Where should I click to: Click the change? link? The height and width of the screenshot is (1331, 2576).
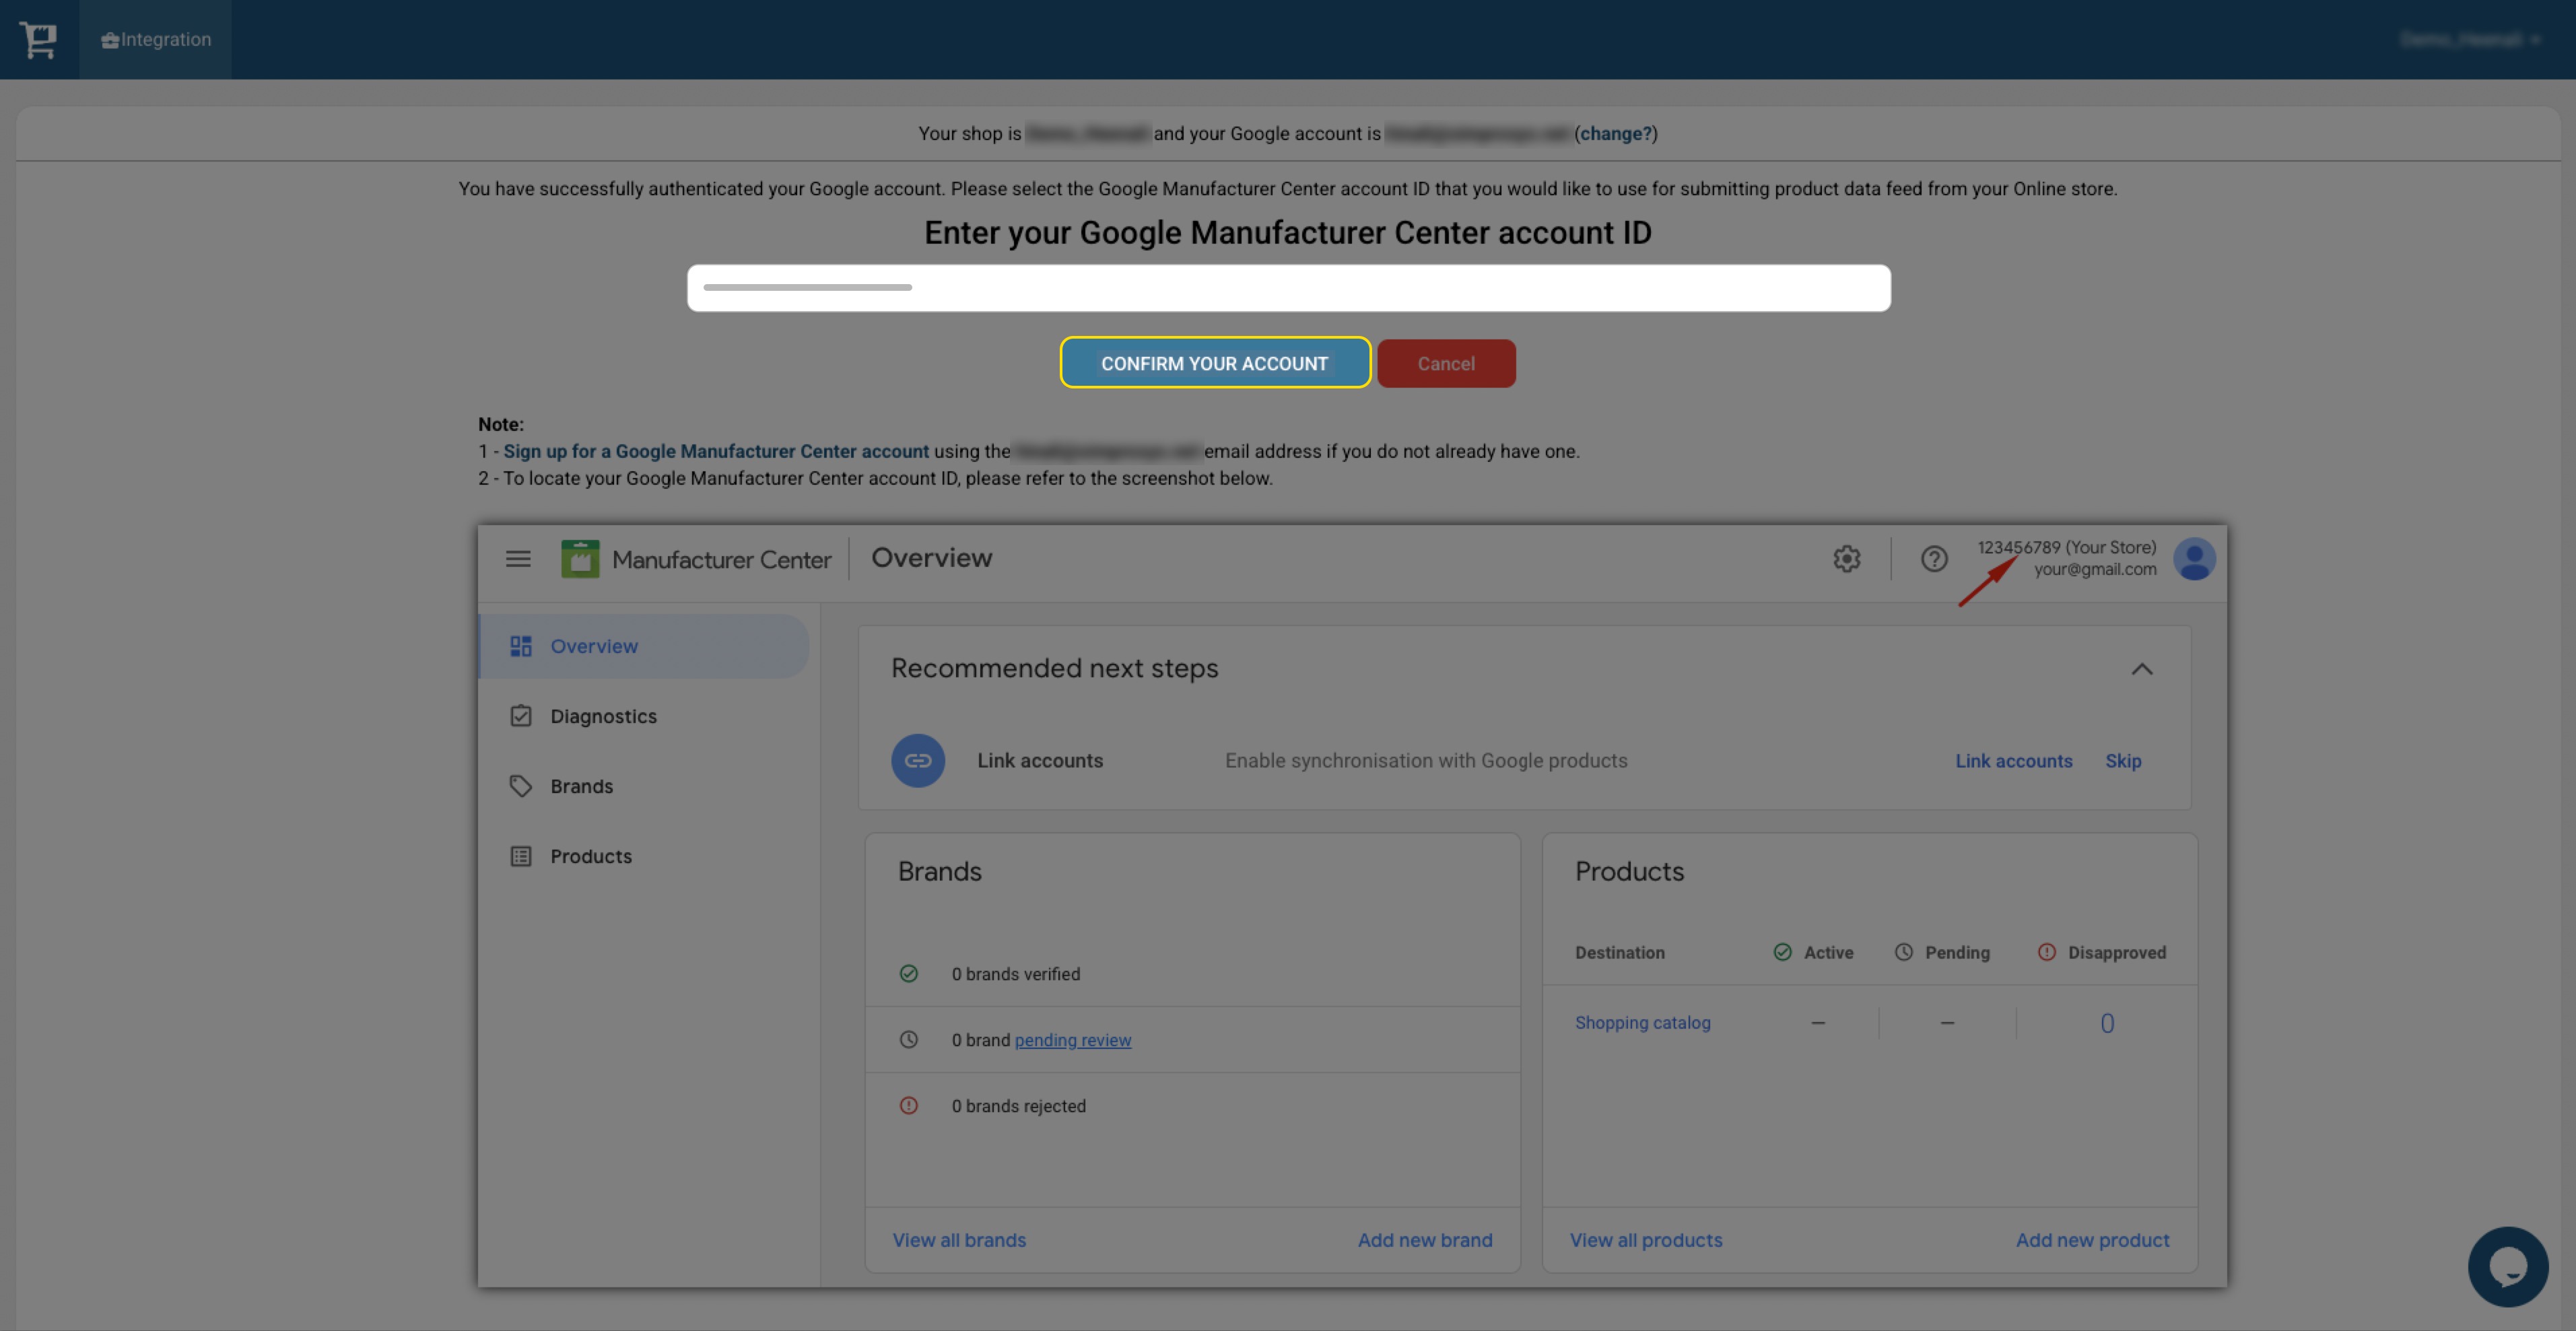point(1616,133)
